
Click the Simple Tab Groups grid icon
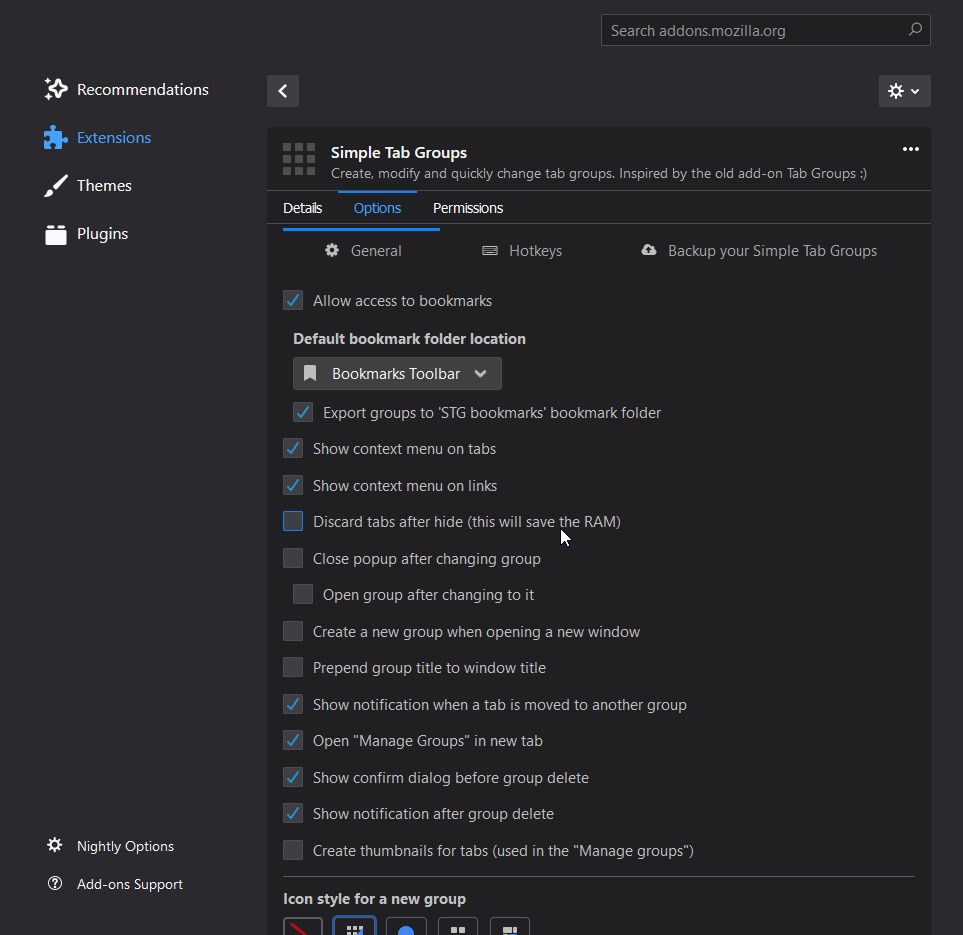pyautogui.click(x=299, y=159)
